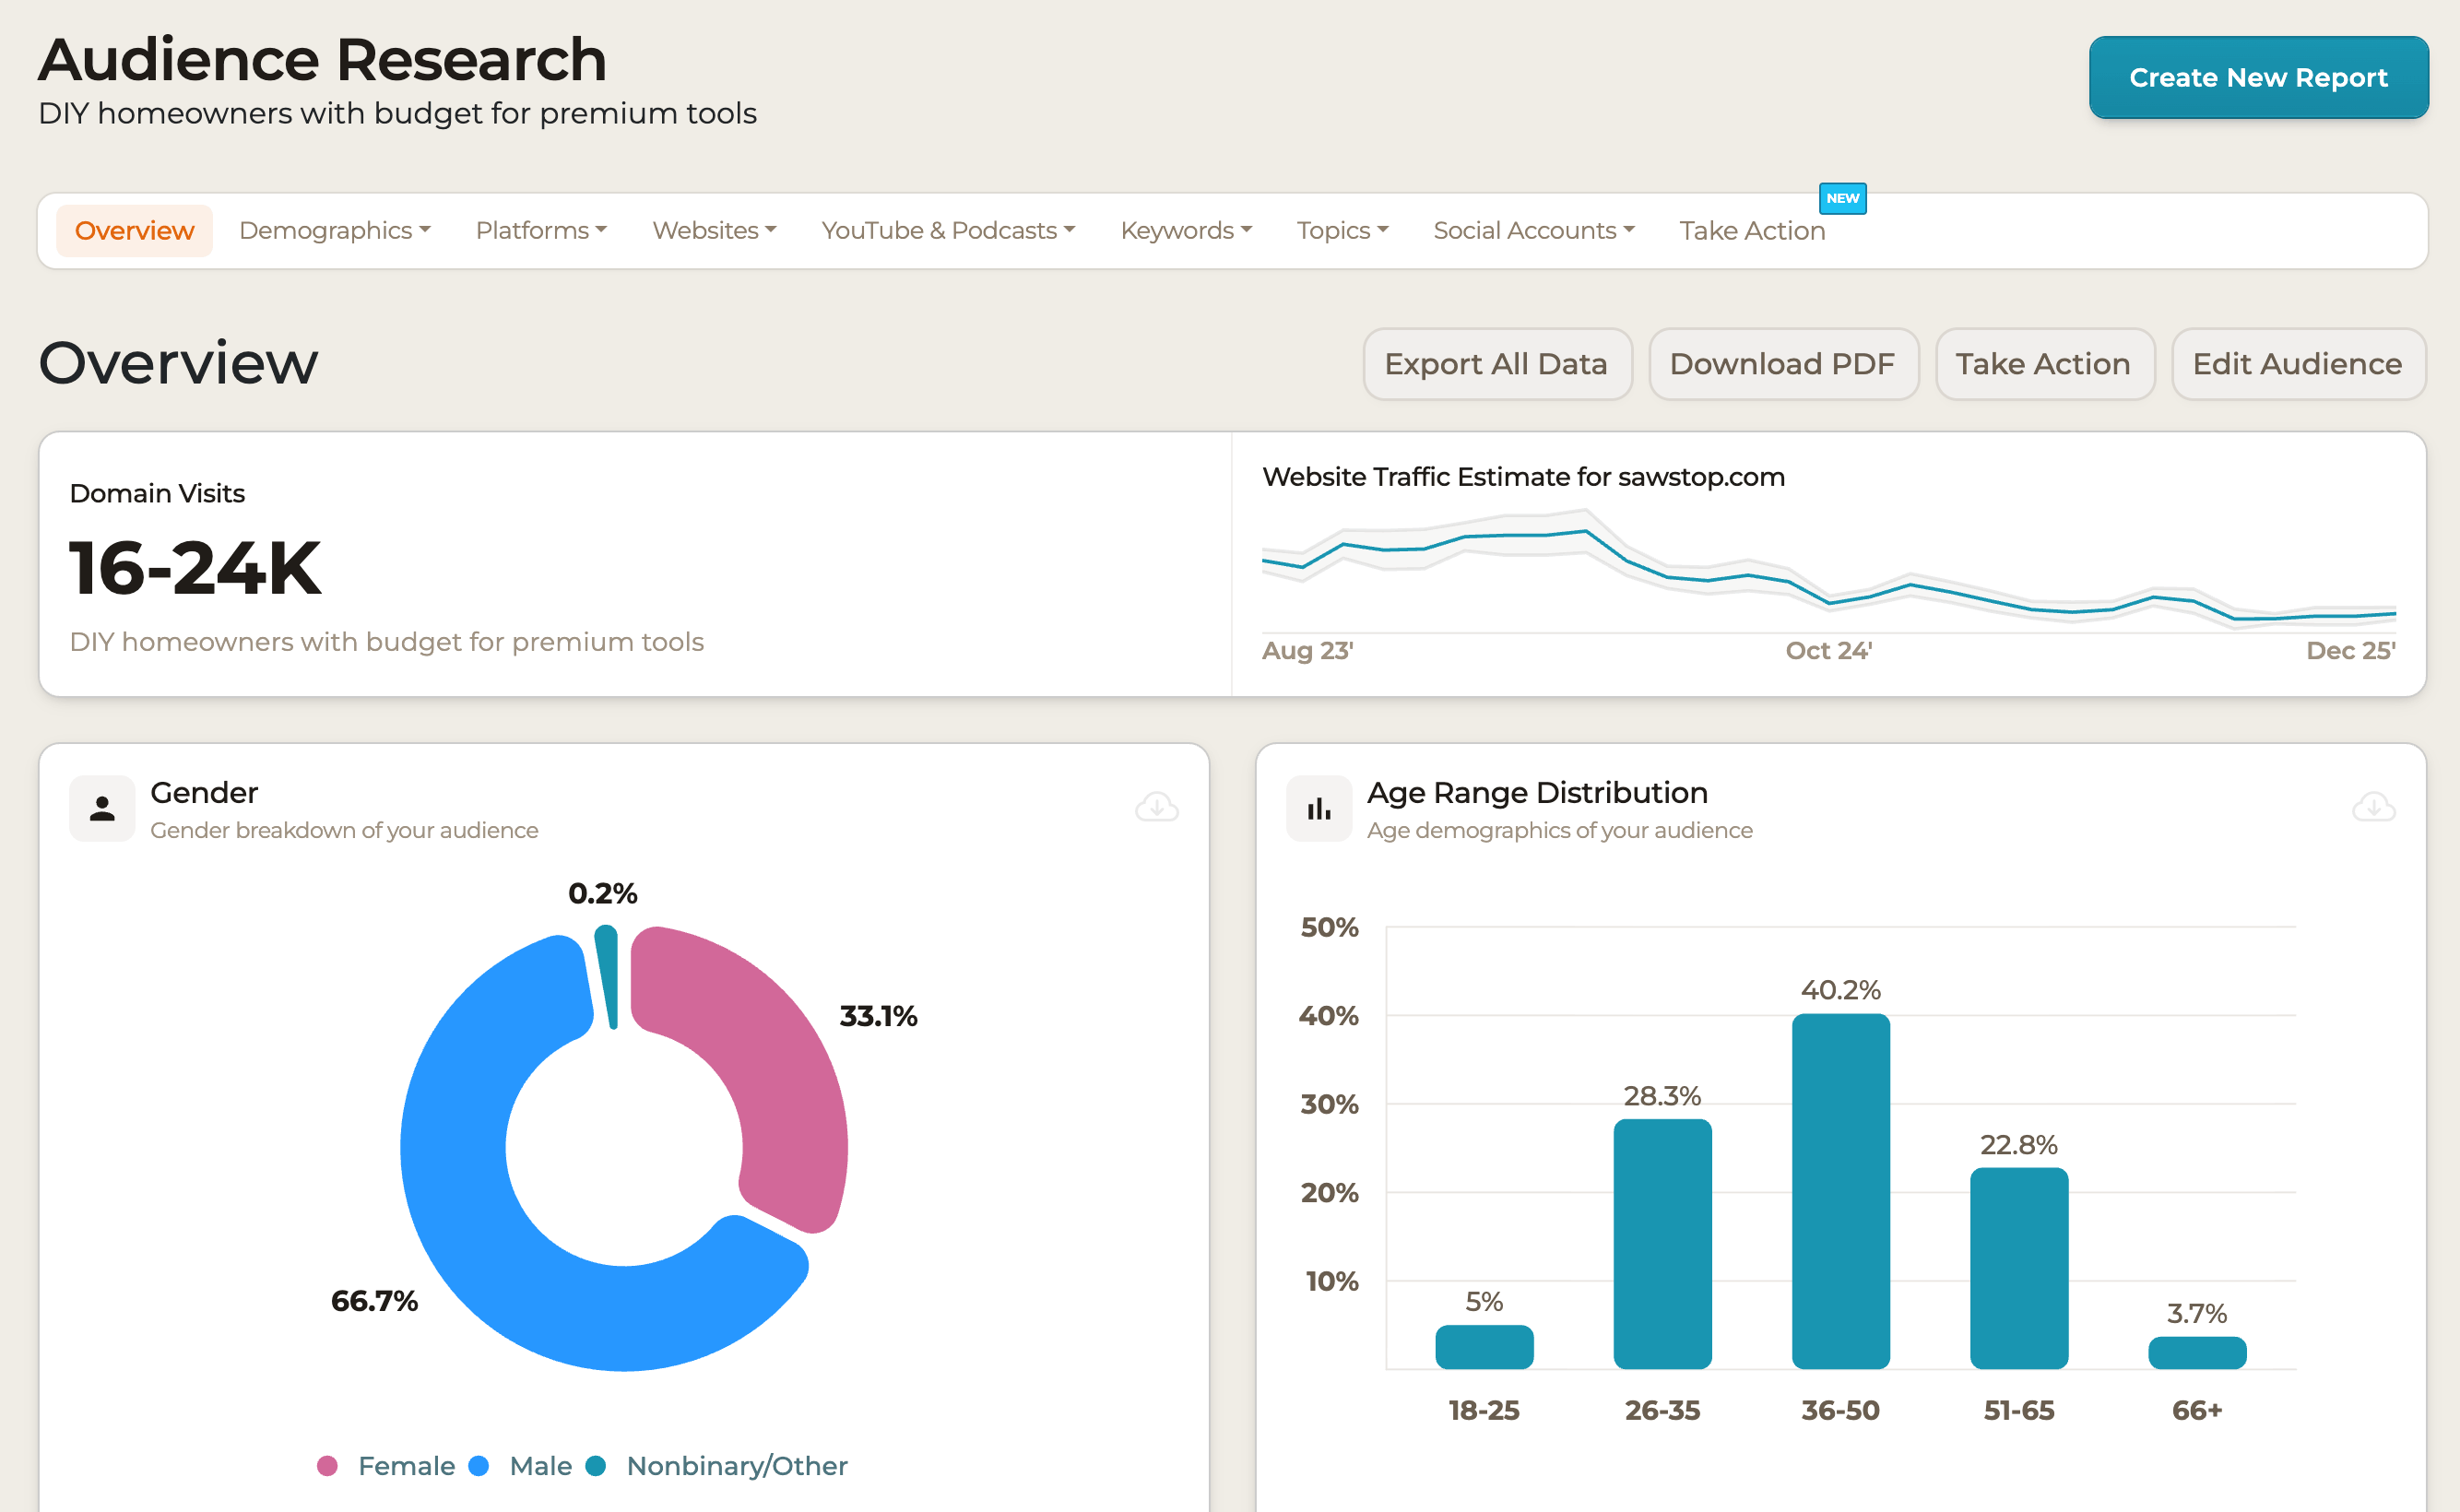This screenshot has height=1512, width=2460.
Task: Open the Demographics dropdown
Action: coord(335,230)
